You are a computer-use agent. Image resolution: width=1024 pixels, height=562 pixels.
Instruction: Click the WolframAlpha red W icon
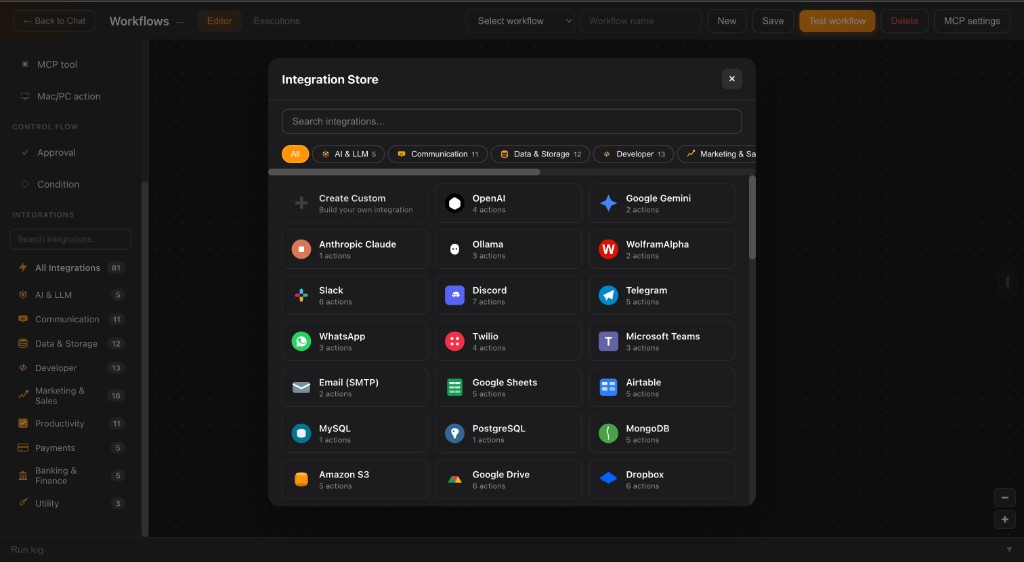(608, 249)
